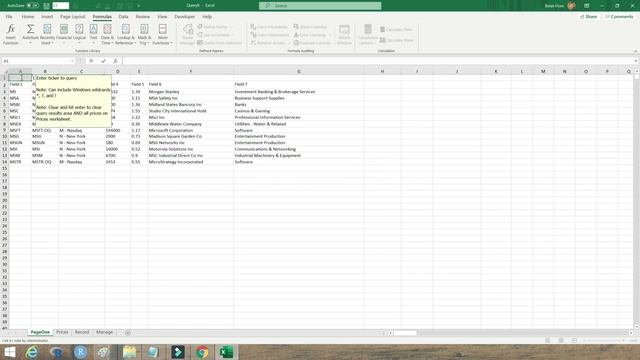Open Recently Used functions list

point(47,34)
